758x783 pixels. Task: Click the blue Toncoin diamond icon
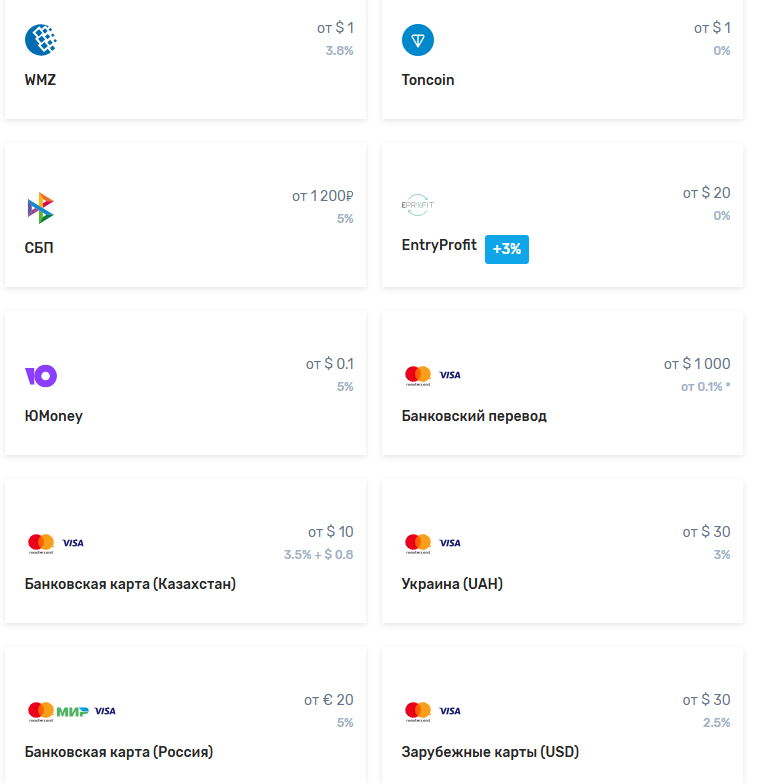(x=418, y=40)
